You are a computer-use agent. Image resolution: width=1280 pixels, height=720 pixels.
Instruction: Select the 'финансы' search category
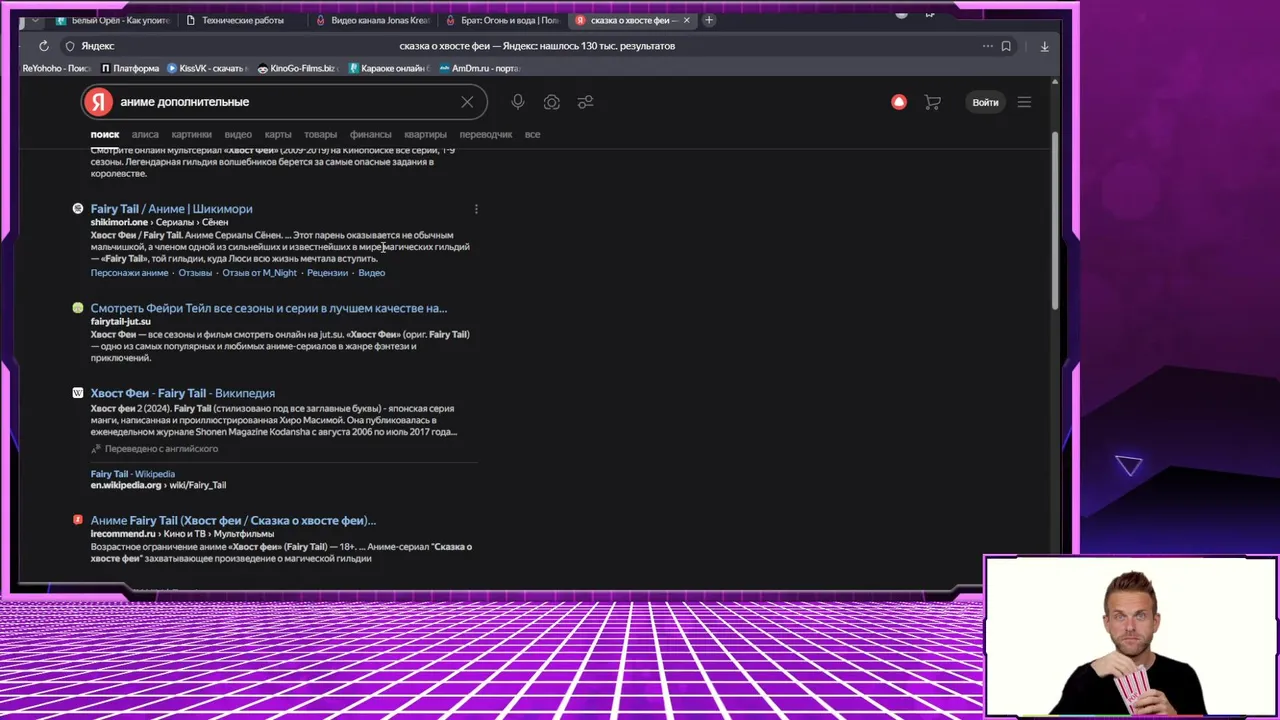click(x=371, y=134)
